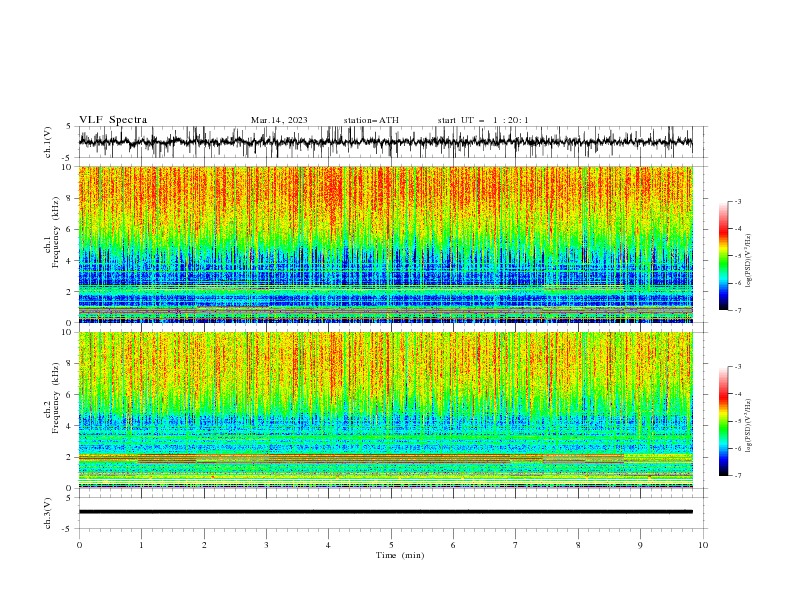Click the 'Mar.14, 2023' date label

[x=279, y=120]
